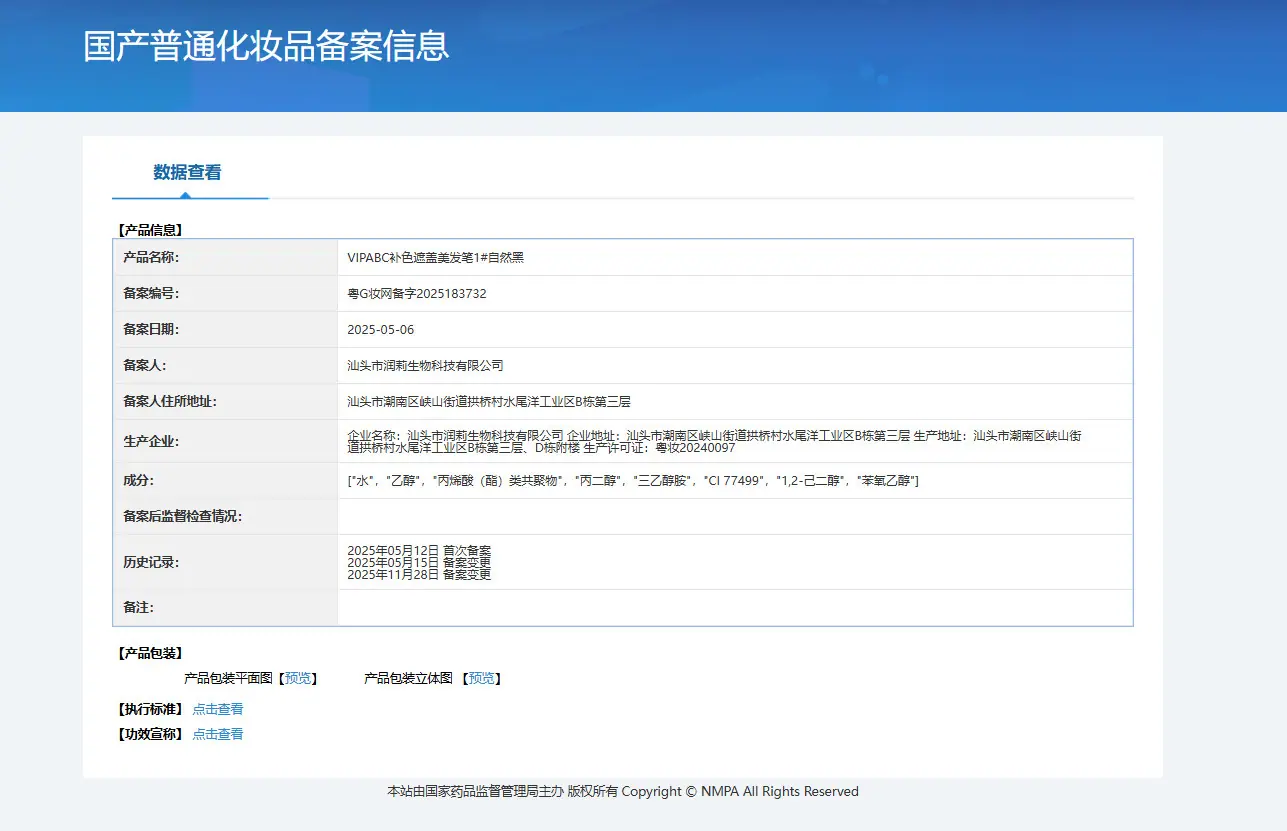Open 点击查看 link for 执行标准
Viewport: 1287px width, 831px height.
click(x=218, y=709)
